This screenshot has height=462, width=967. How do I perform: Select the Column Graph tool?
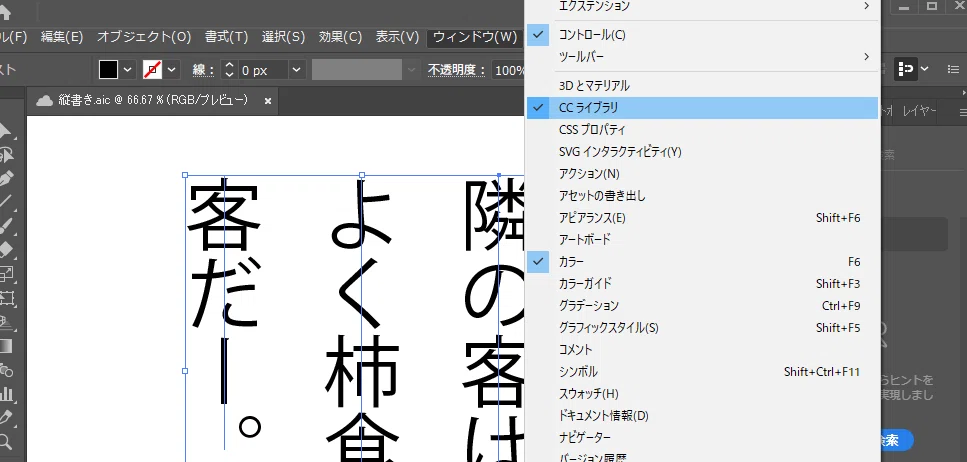click(6, 394)
